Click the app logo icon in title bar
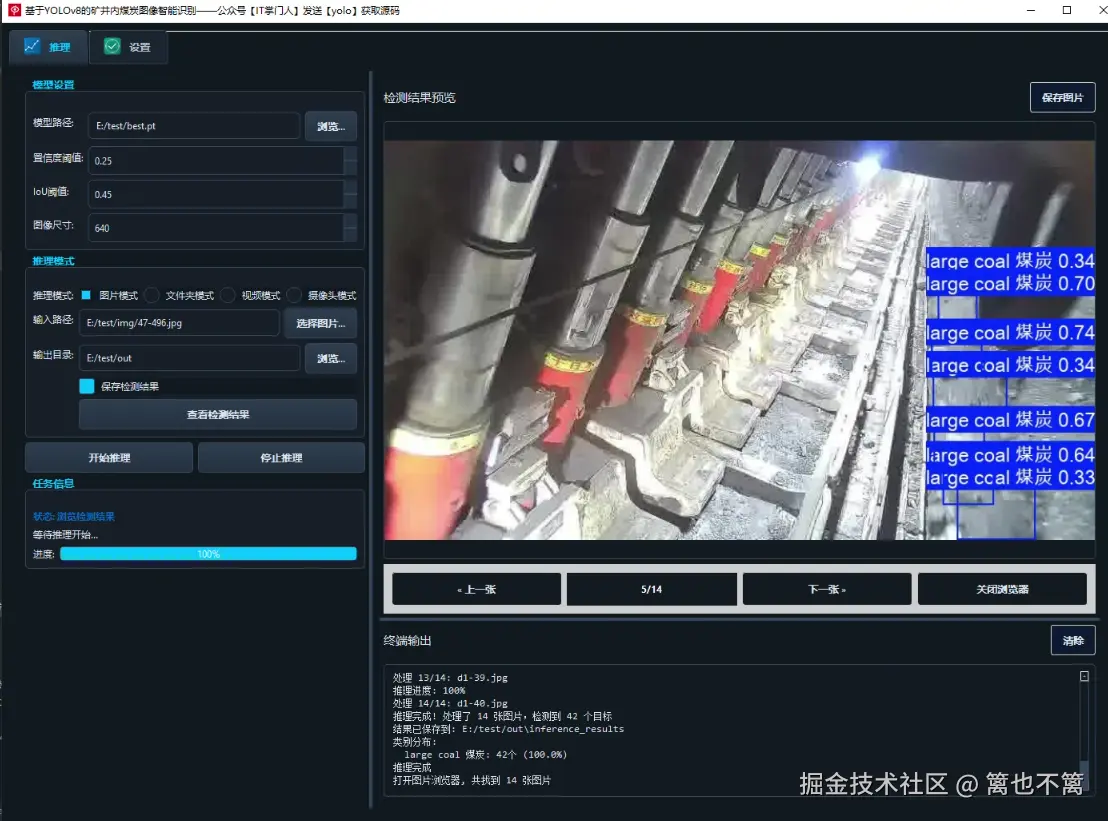The height and width of the screenshot is (821, 1108). tap(14, 10)
